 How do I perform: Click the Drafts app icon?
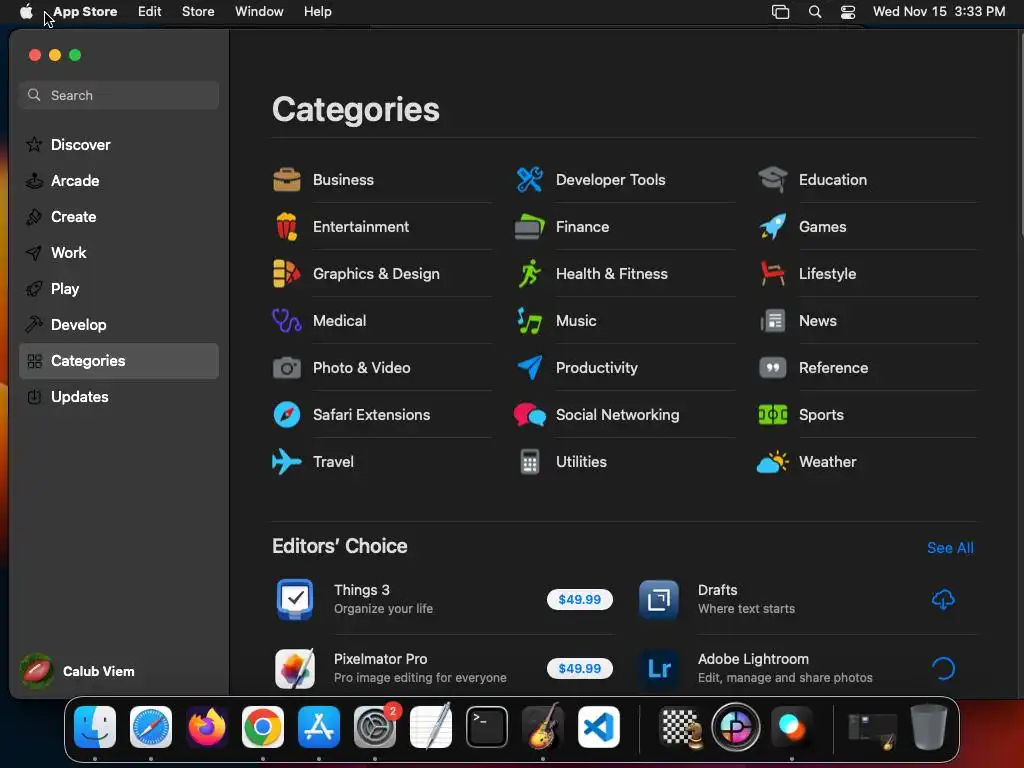(x=658, y=600)
